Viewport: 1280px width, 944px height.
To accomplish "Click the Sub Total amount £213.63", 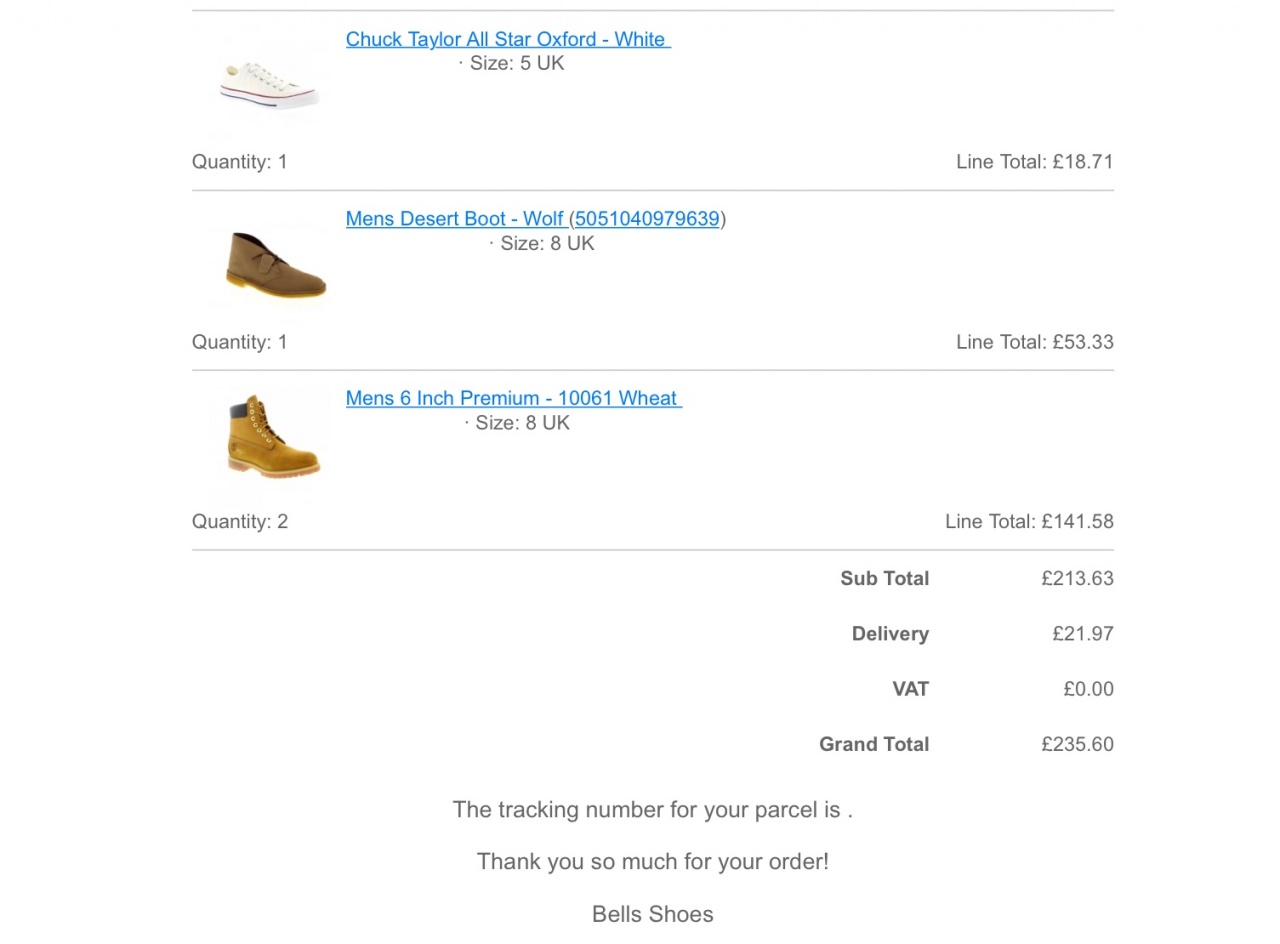I will [1077, 579].
